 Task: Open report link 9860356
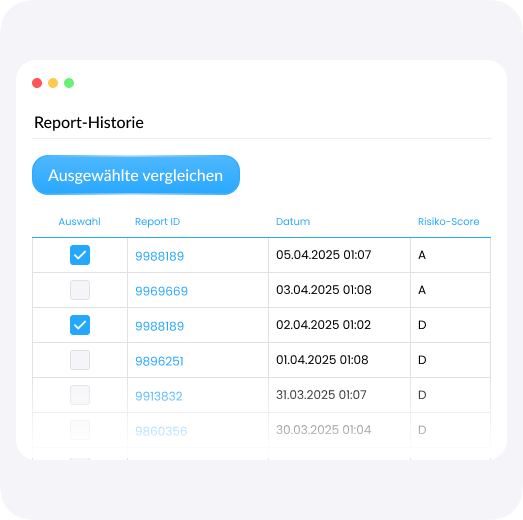point(161,431)
